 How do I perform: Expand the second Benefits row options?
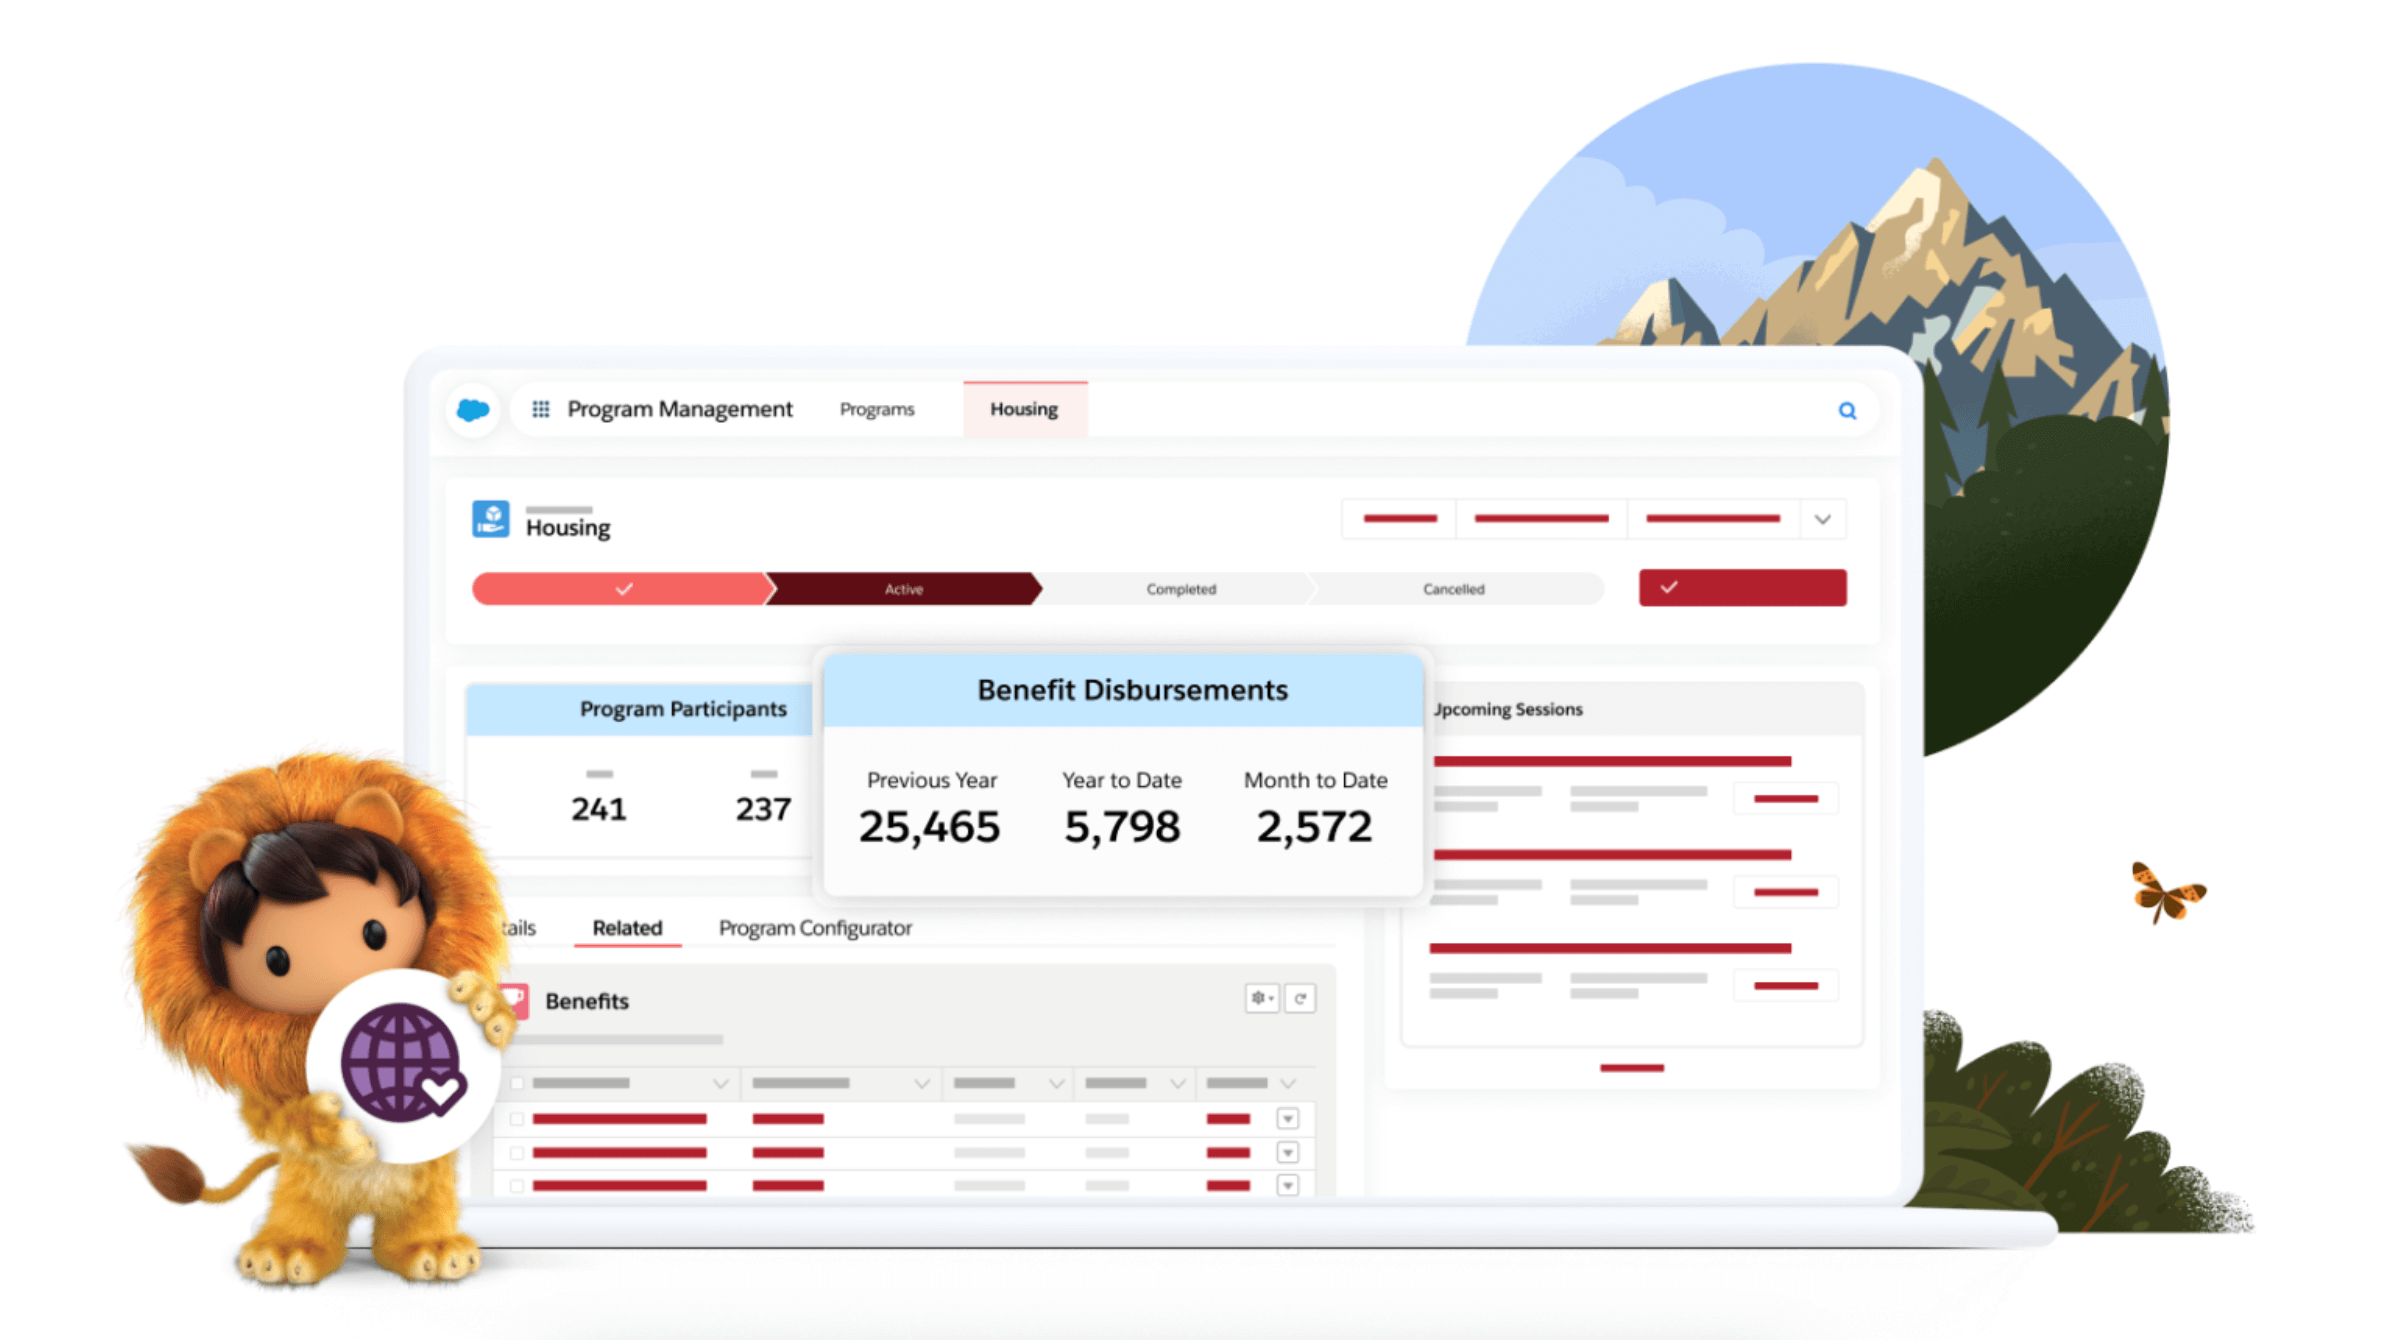tap(1292, 1155)
